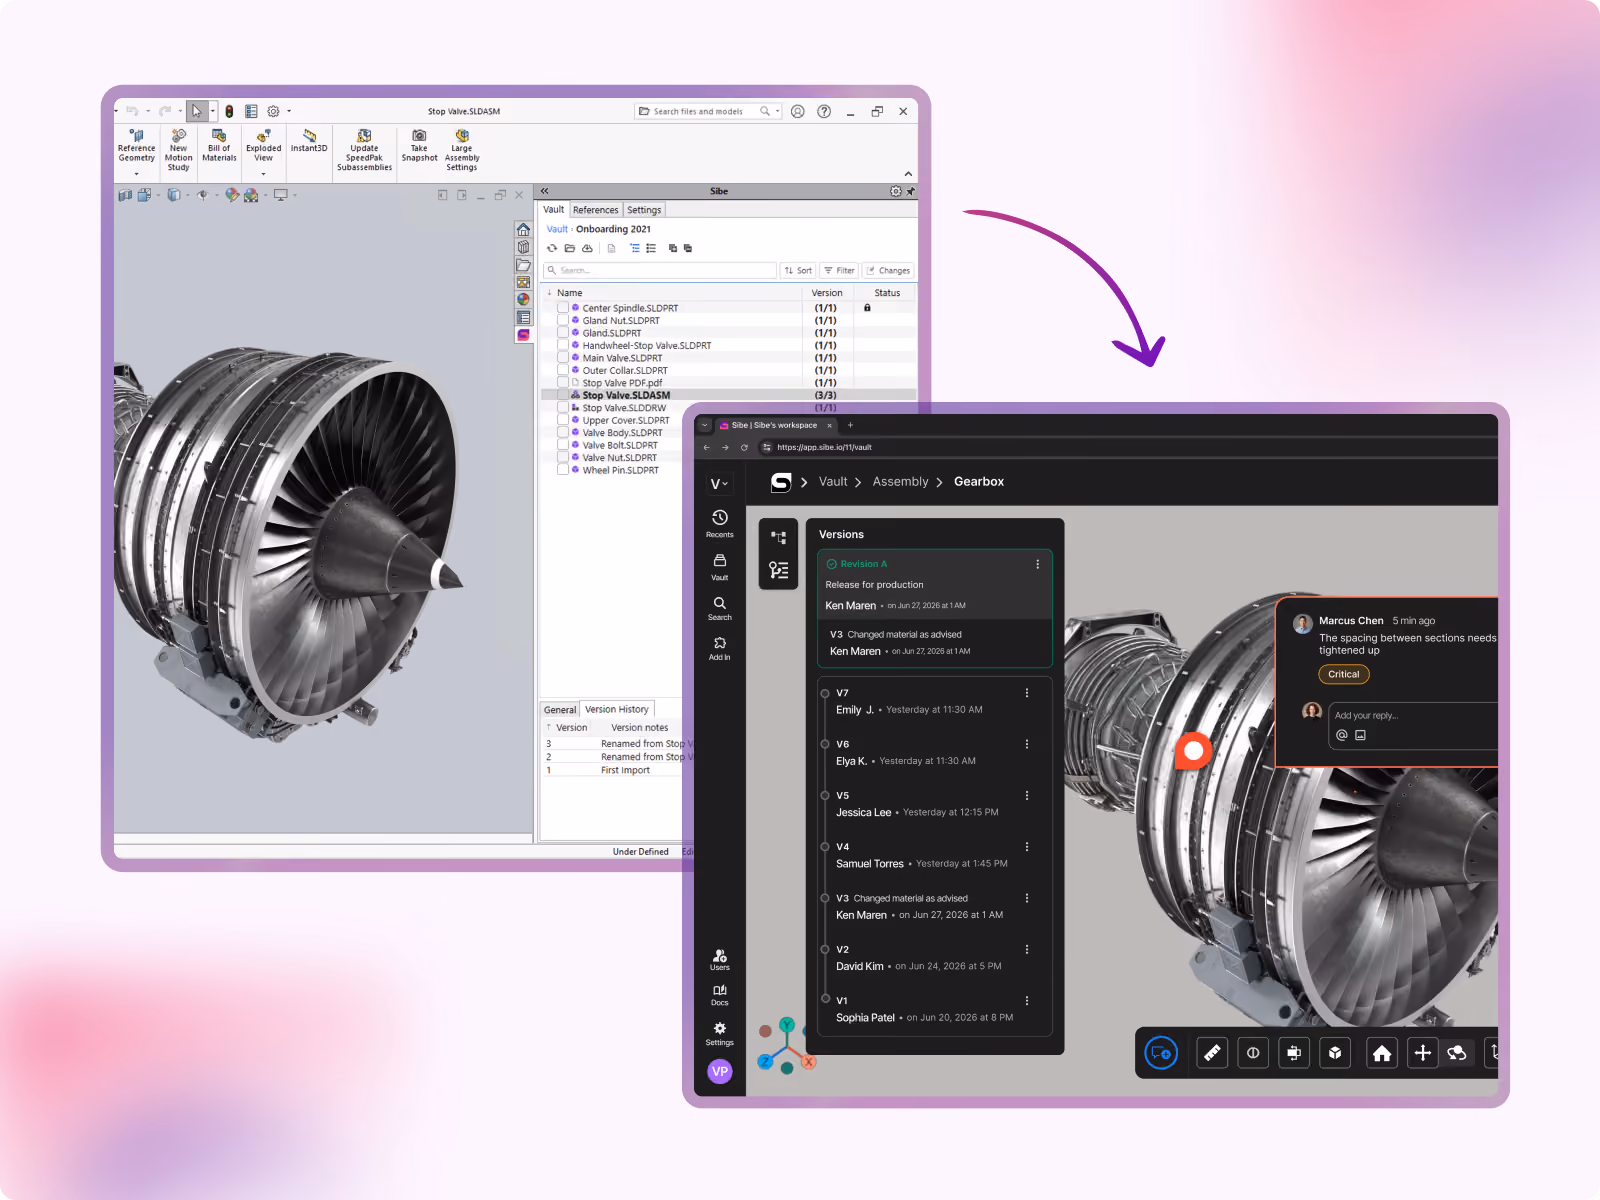Screen dimensions: 1600x1200
Task: Open Revision A options menu
Action: [1037, 564]
